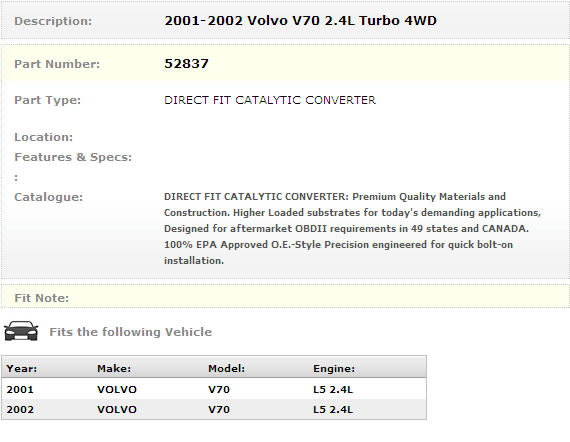Image resolution: width=570 pixels, height=442 pixels.
Task: Click the car icon beside Fits the following Vehicle
Action: click(x=21, y=331)
